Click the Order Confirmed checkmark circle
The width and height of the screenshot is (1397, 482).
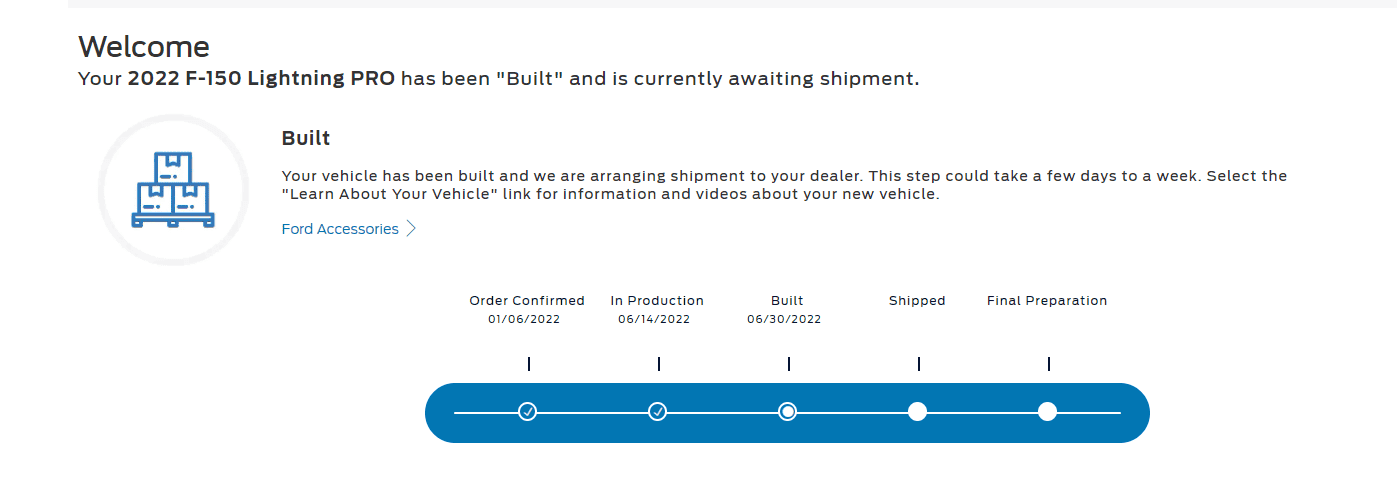tap(528, 411)
